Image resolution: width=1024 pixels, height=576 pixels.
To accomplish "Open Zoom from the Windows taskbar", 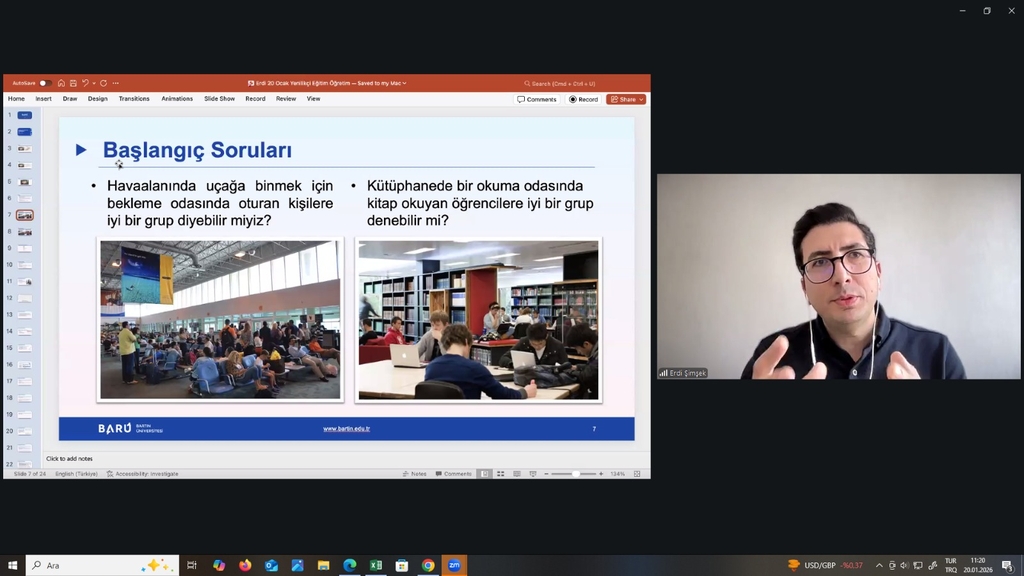I will [x=454, y=565].
